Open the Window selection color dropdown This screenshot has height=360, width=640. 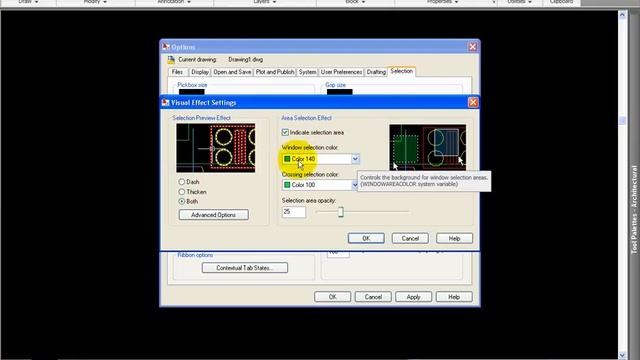point(355,159)
